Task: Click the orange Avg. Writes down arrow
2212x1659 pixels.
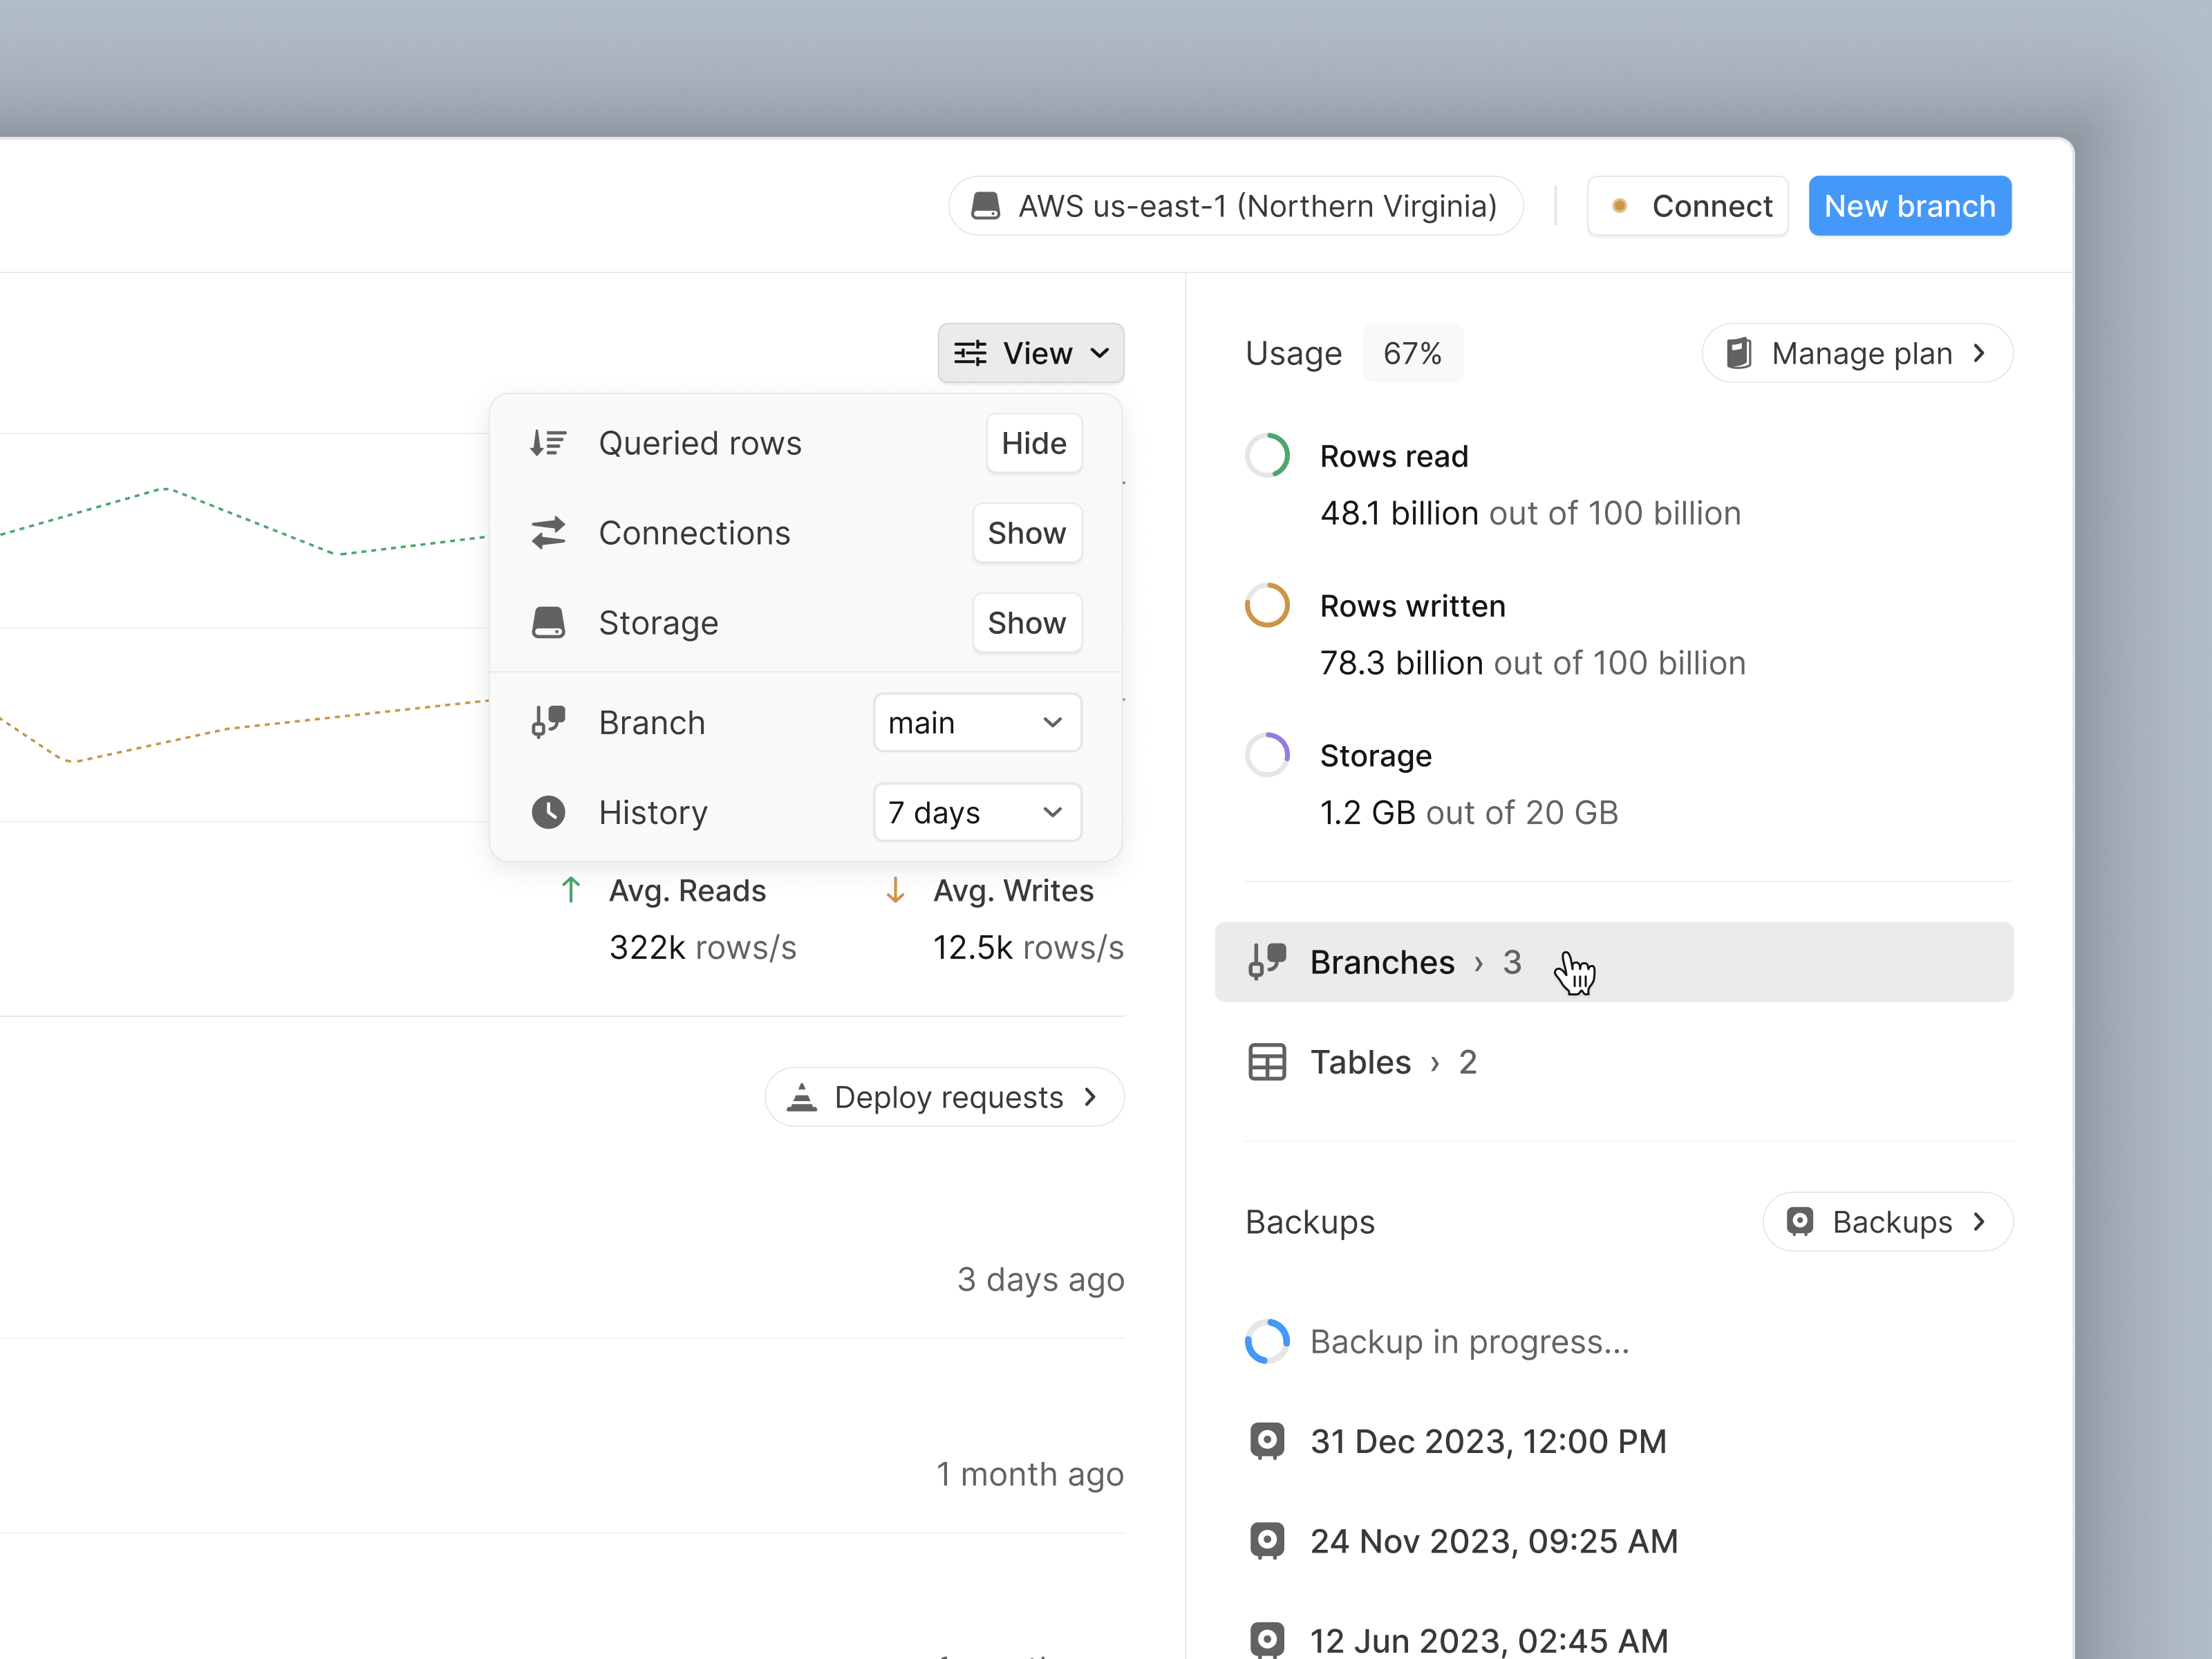Action: coord(896,890)
